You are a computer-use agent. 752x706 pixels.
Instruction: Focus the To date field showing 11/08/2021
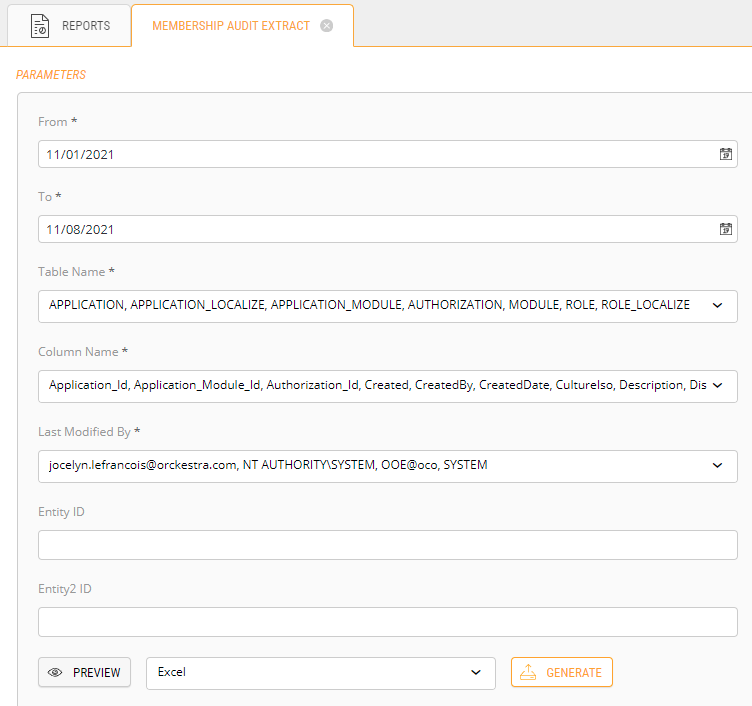point(370,229)
